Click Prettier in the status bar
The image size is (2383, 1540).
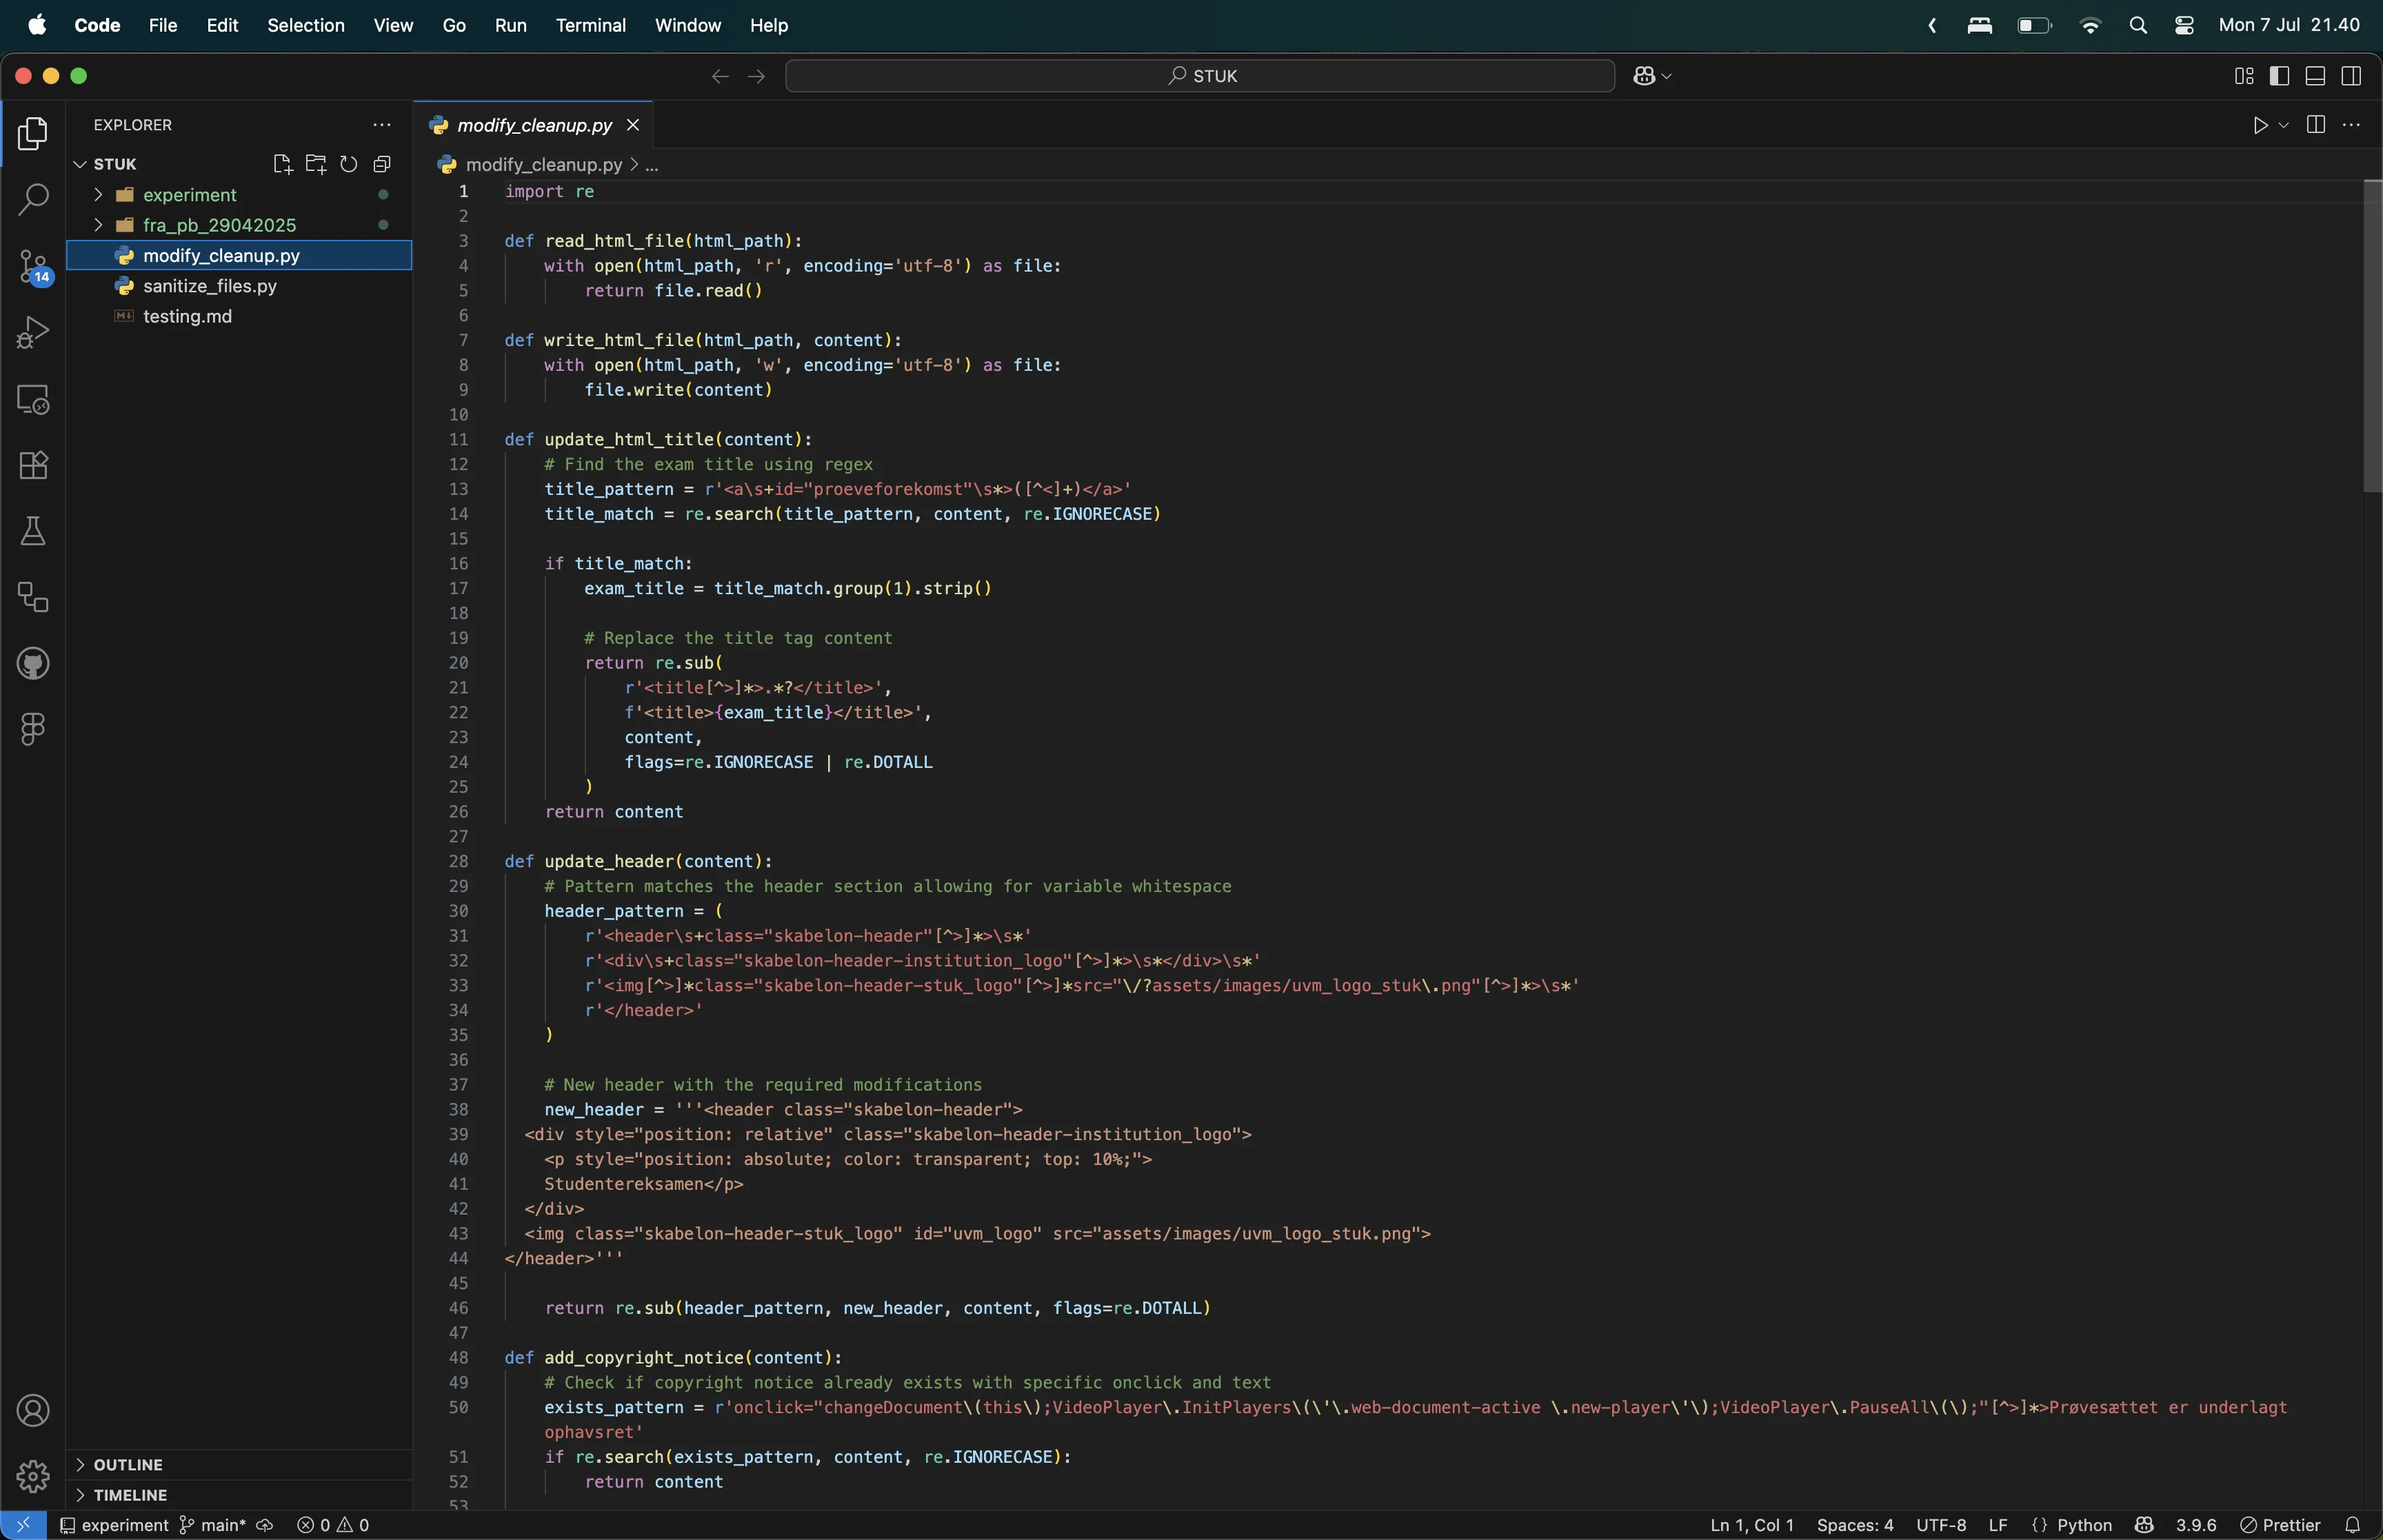(x=2280, y=1525)
